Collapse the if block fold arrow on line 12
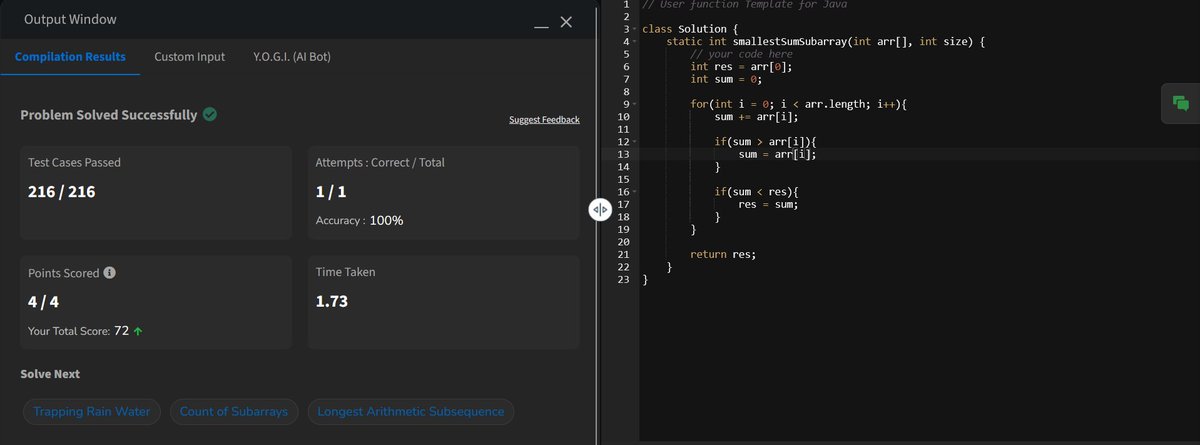Screen dimensions: 1200x445 coord(634,142)
